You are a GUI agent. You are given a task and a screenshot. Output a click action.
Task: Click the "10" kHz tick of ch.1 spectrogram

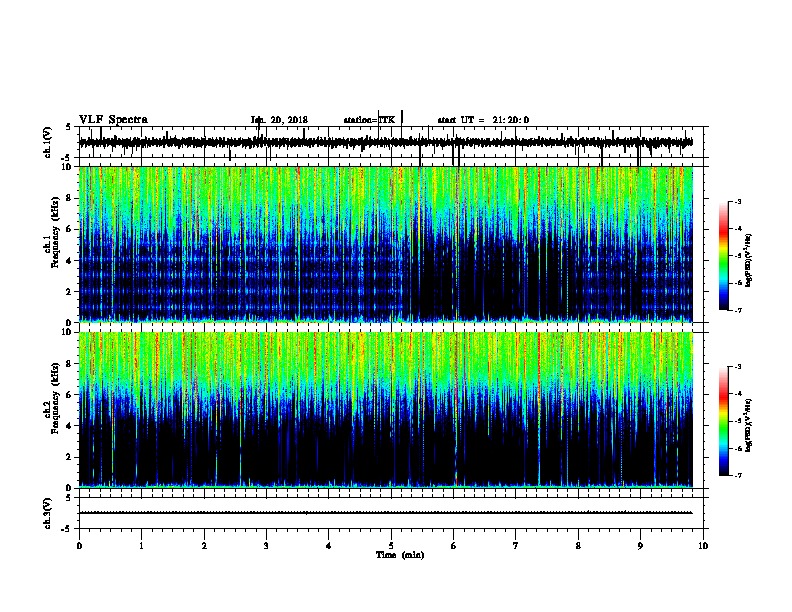[x=67, y=167]
